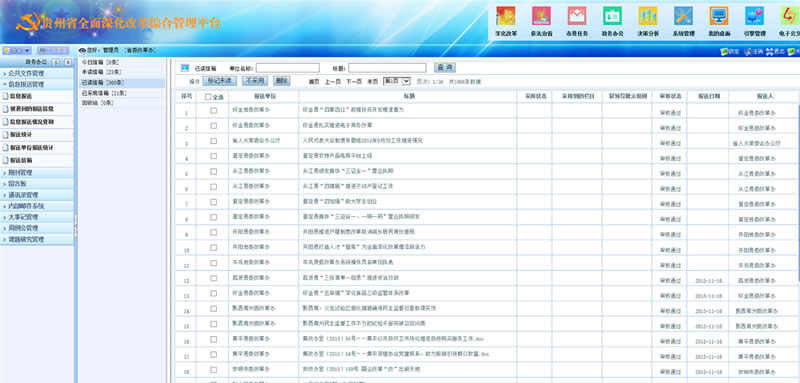This screenshot has height=383, width=800.
Task: Expand the 留言板 sidebar section
Action: click(x=37, y=184)
